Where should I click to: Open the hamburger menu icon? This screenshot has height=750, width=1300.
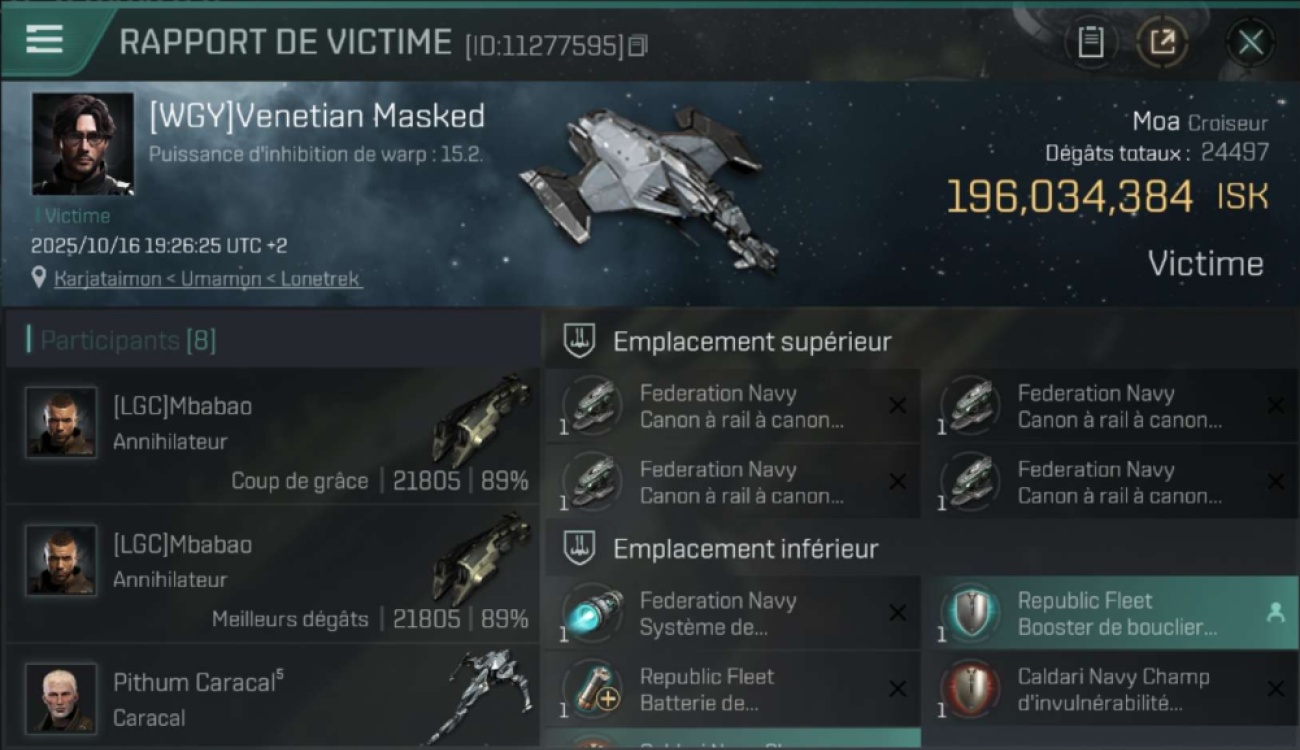point(44,39)
